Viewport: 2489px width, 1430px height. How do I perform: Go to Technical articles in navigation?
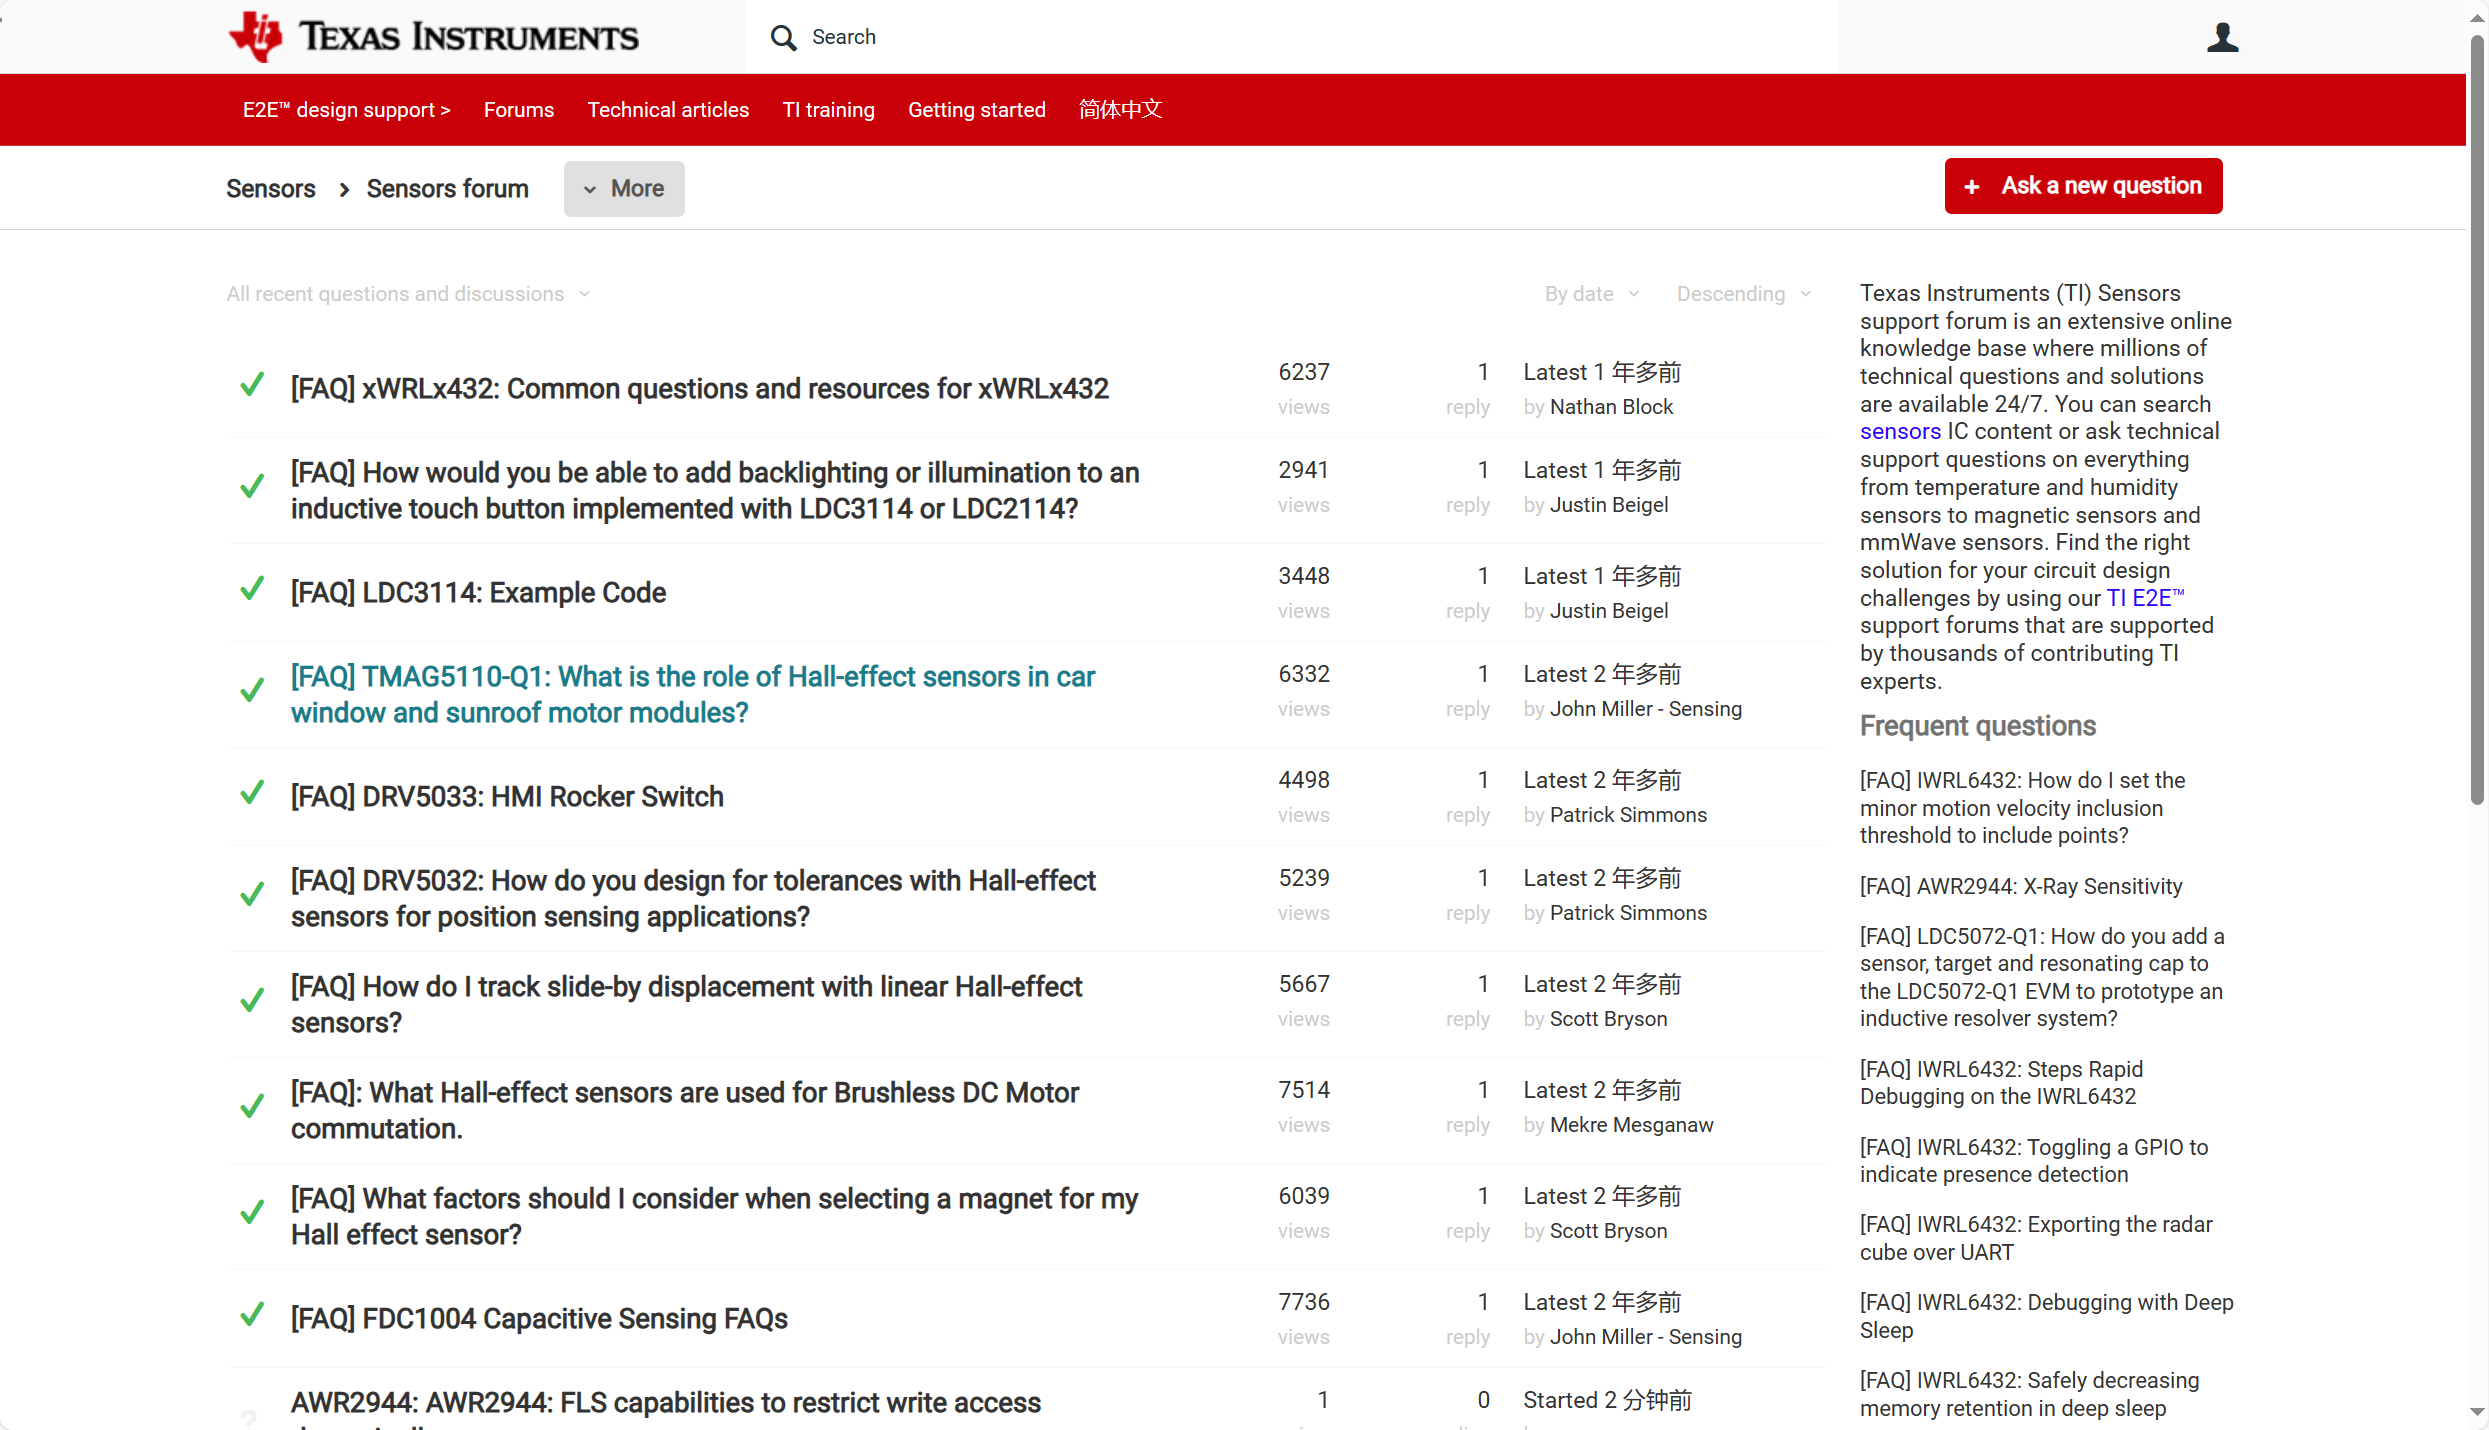click(668, 110)
